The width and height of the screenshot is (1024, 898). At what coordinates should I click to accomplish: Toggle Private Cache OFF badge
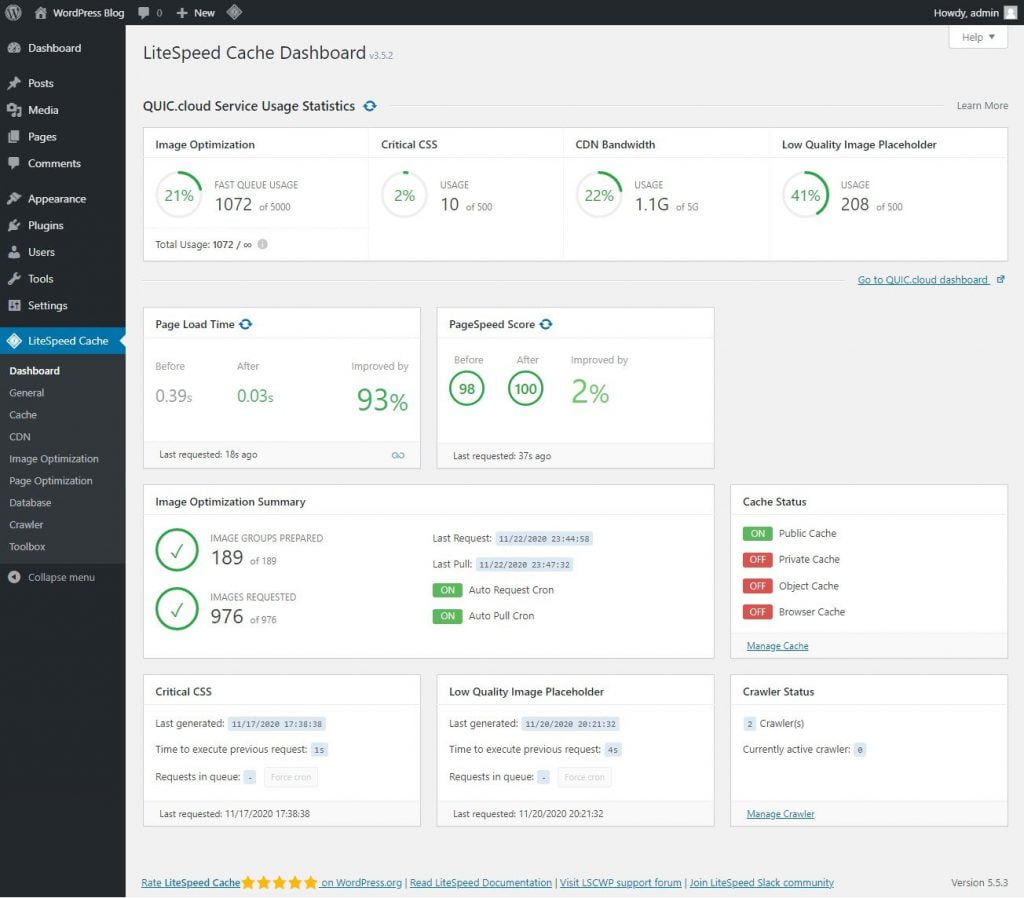(x=758, y=560)
